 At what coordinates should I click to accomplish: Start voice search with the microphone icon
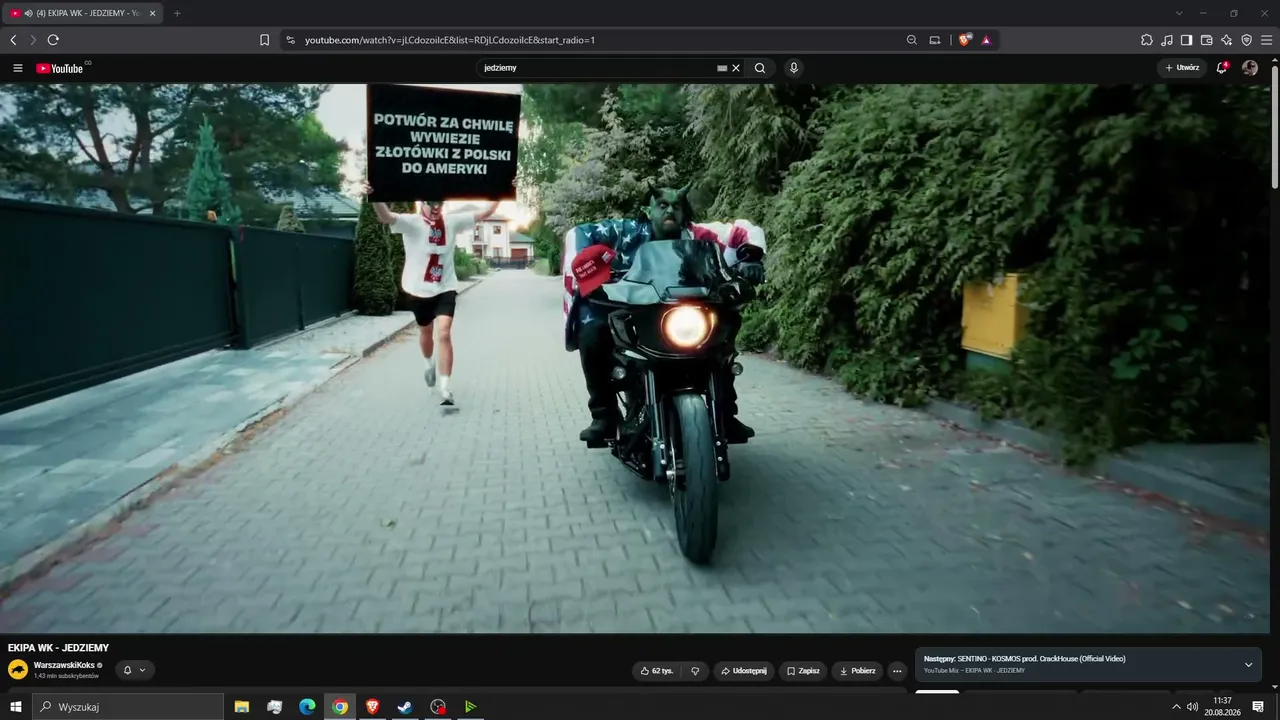point(794,68)
